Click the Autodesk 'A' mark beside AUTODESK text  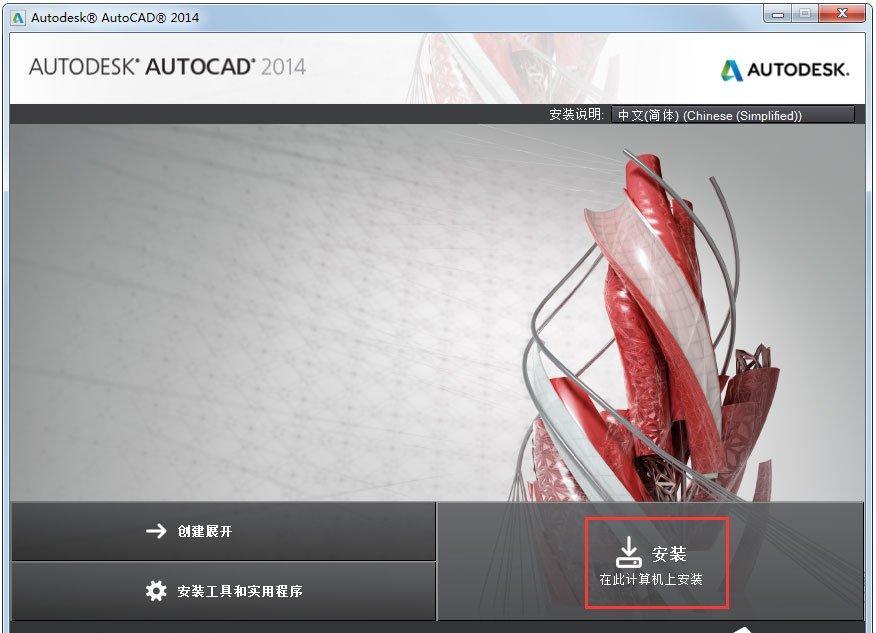tap(731, 69)
